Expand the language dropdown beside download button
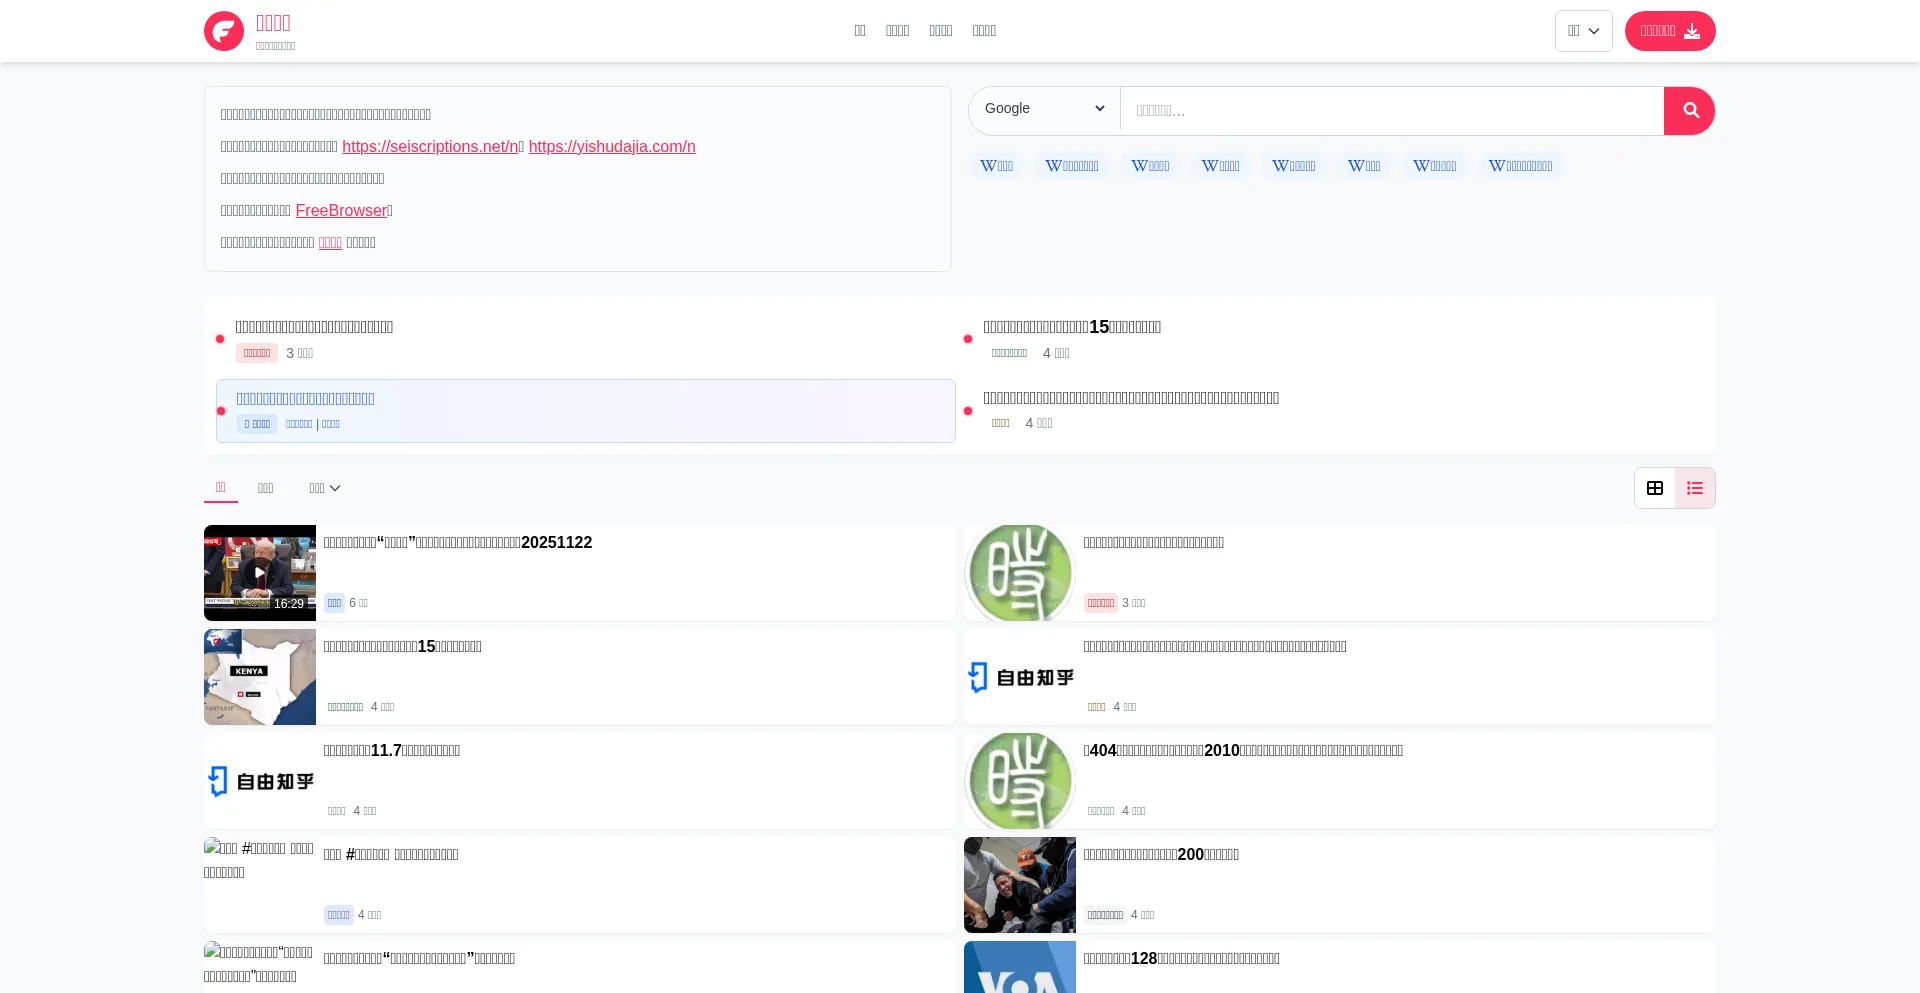1920x993 pixels. (x=1583, y=31)
